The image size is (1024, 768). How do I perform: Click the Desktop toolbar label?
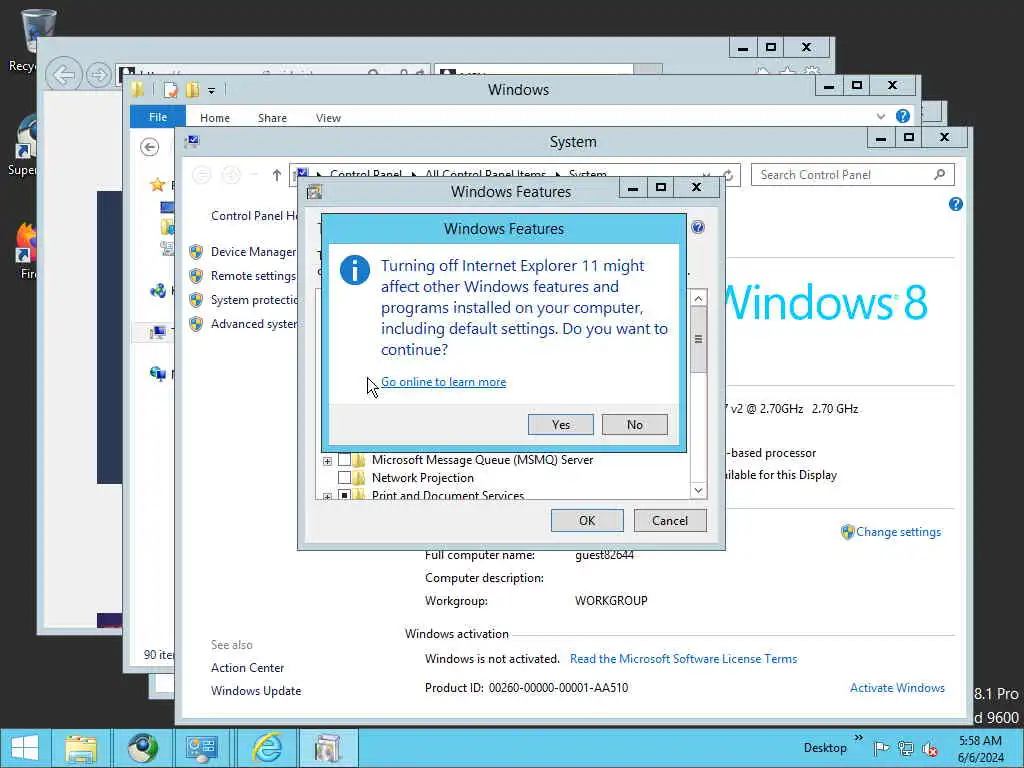coord(825,748)
